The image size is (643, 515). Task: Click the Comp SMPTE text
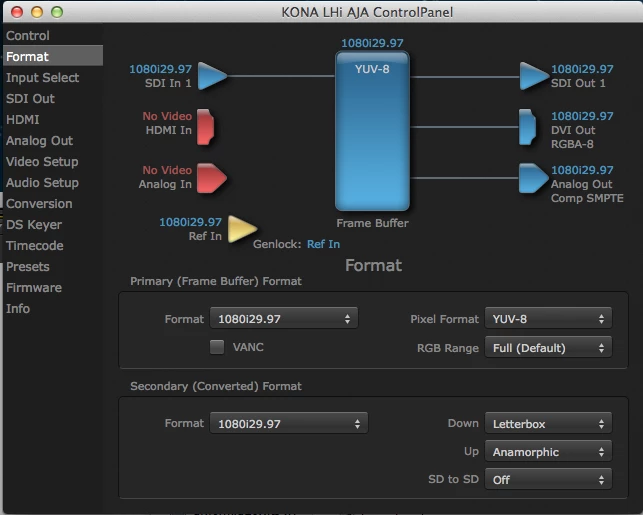click(587, 198)
